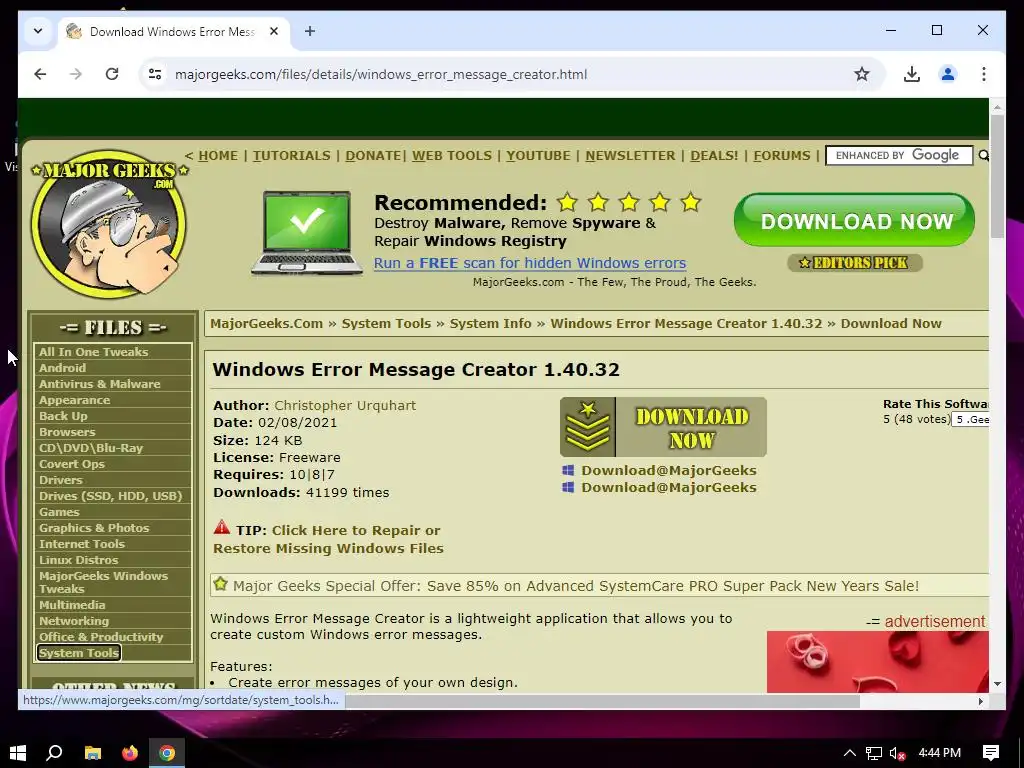Screen dimensions: 1024x768
Task: Select Antivirus & Malware category
Action: (x=99, y=384)
